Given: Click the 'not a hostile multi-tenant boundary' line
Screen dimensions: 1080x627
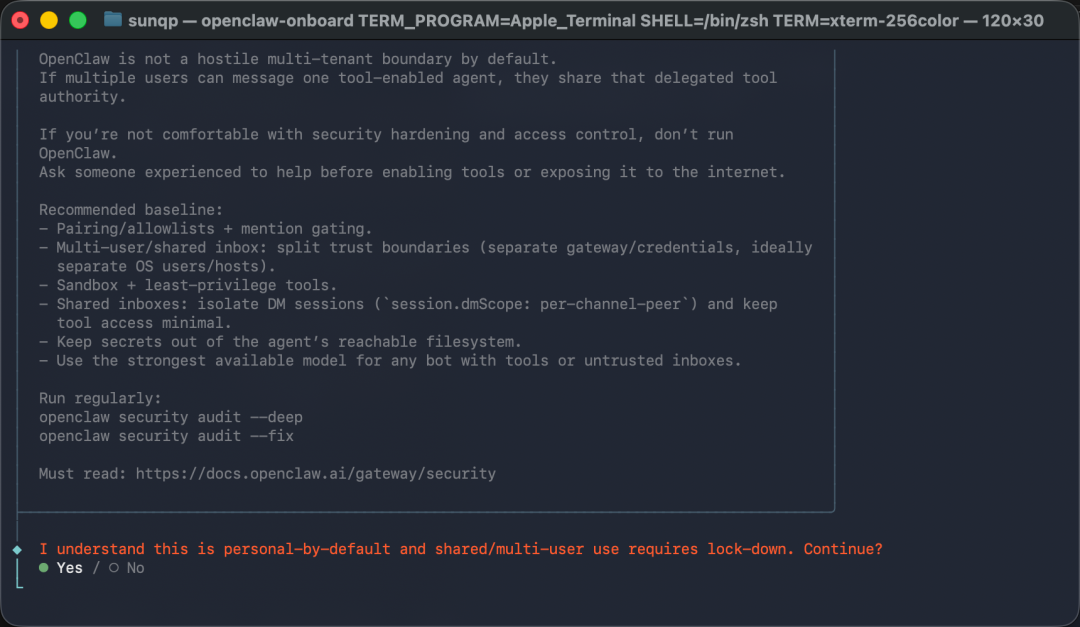Looking at the screenshot, I should click(x=298, y=59).
